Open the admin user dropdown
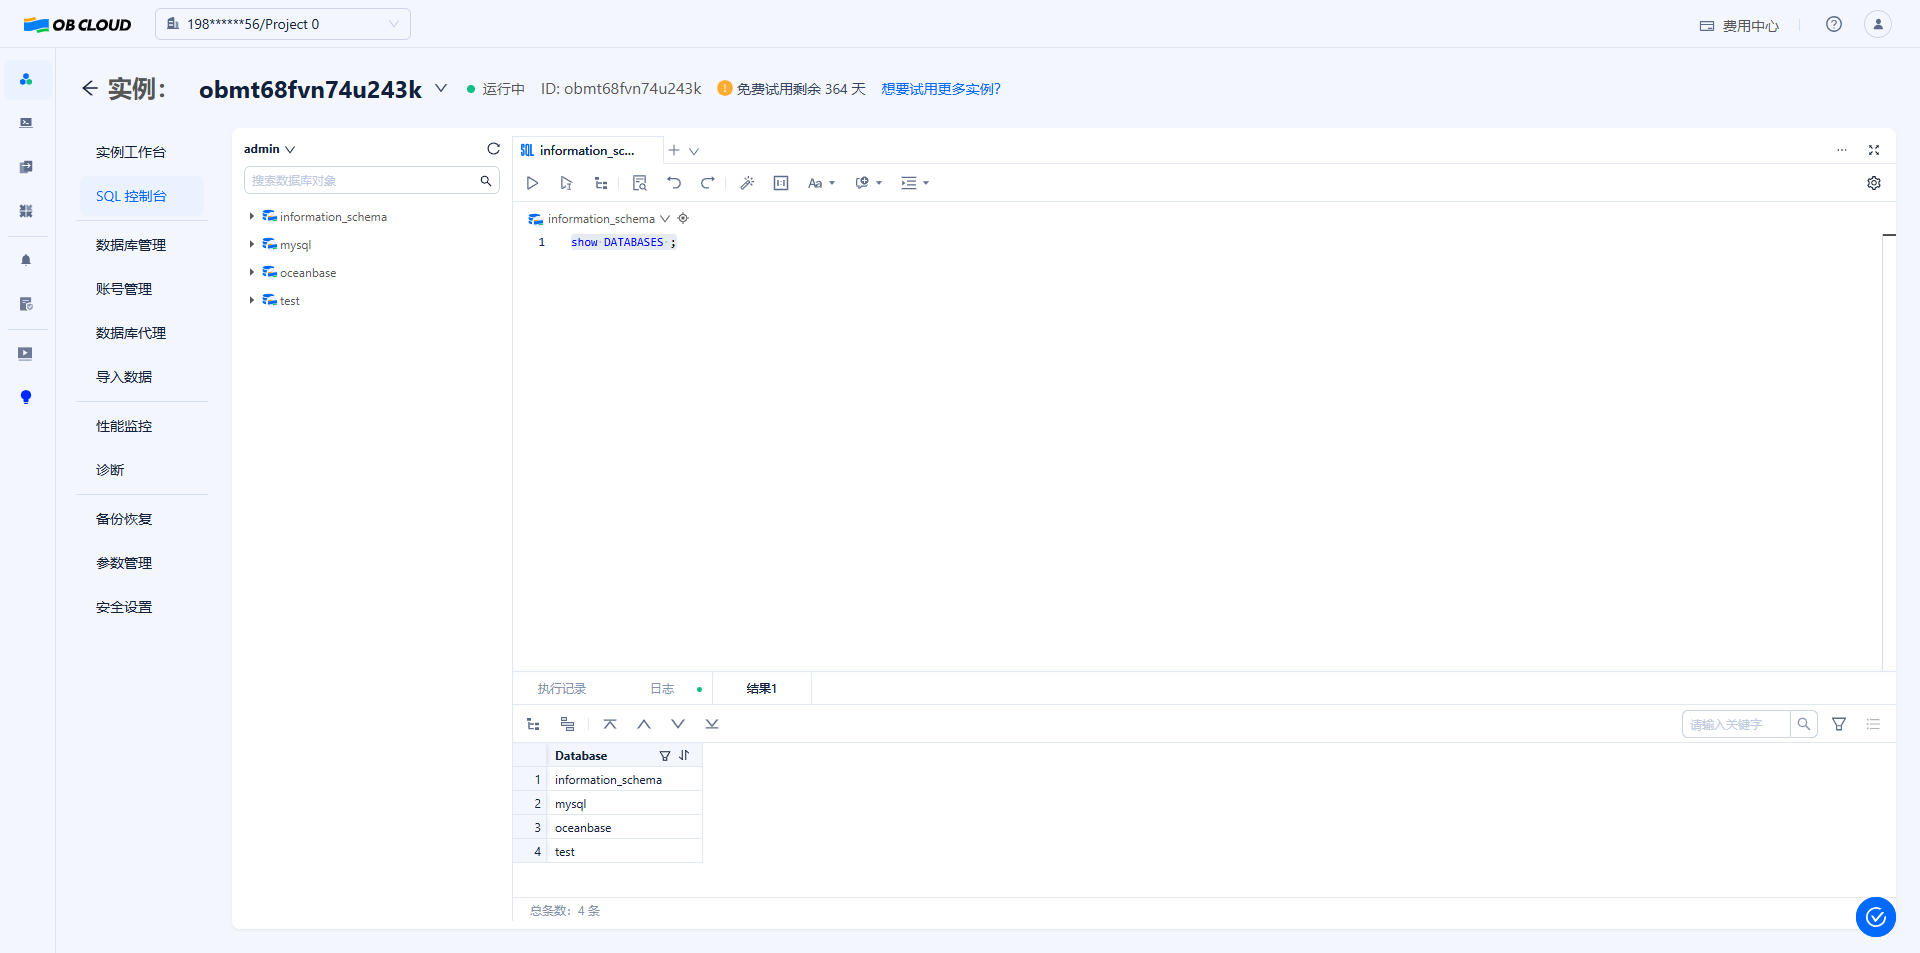Image resolution: width=1920 pixels, height=953 pixels. pyautogui.click(x=269, y=149)
